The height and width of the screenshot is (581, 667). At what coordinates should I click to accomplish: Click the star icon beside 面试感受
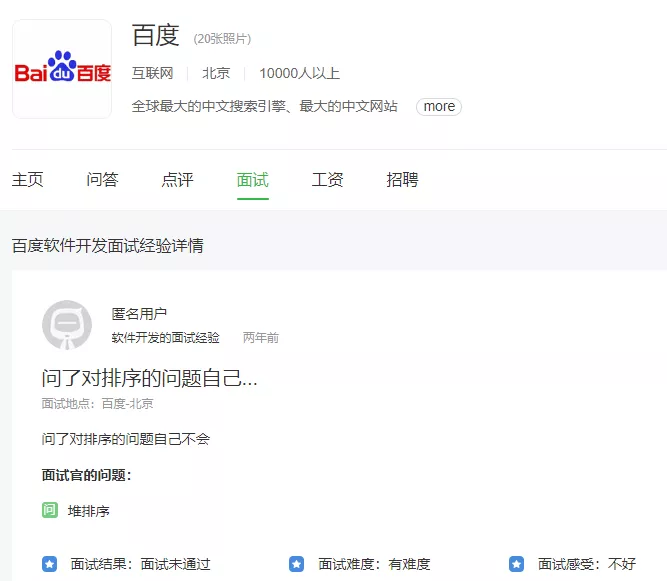(516, 564)
